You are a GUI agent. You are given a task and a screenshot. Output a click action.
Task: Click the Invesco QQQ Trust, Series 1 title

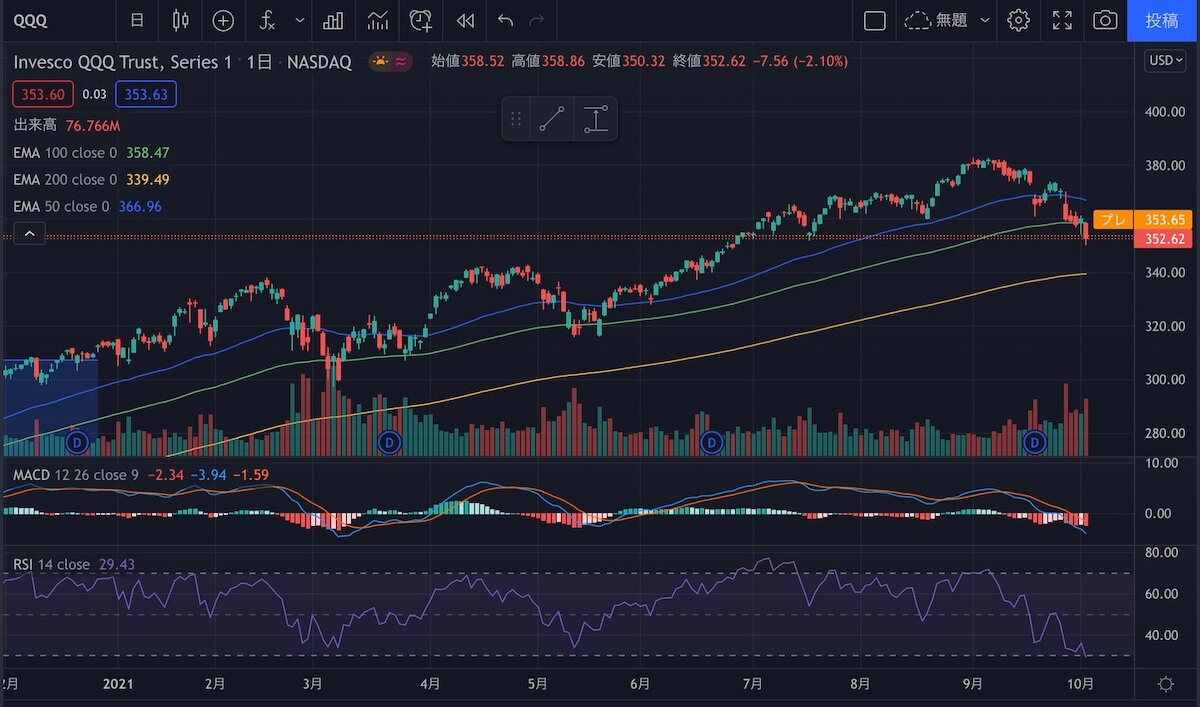[123, 62]
